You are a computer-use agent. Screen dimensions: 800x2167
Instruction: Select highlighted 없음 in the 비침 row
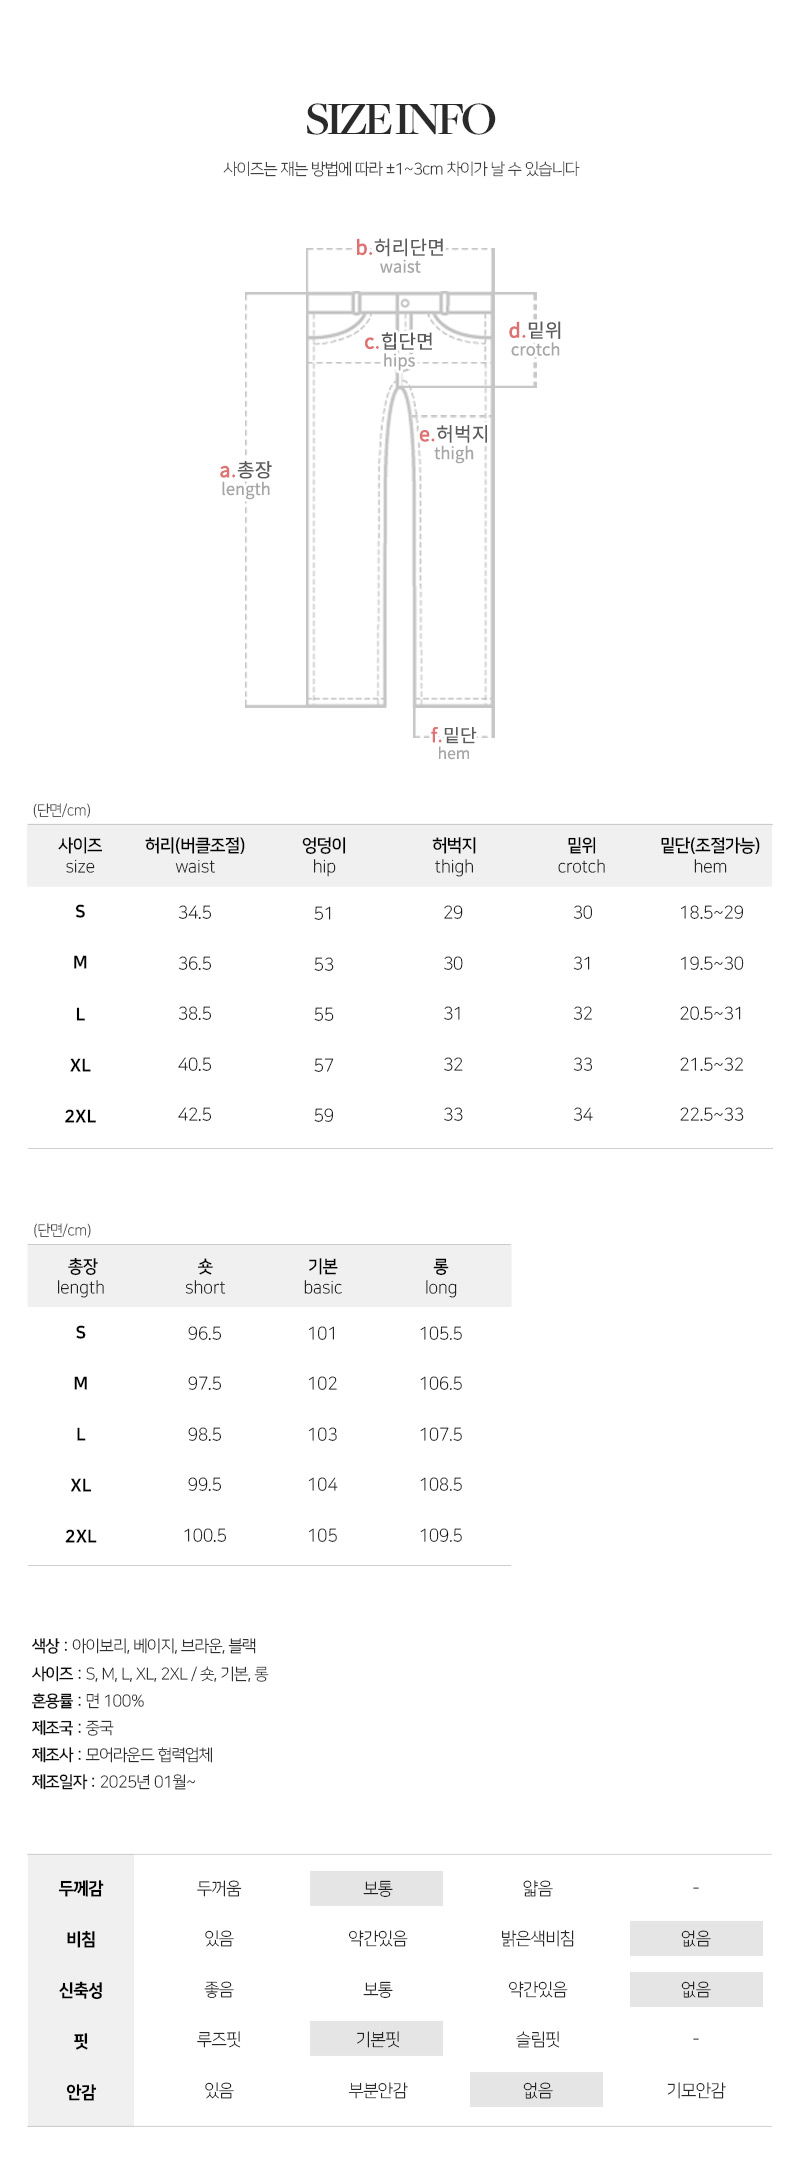(x=695, y=1938)
